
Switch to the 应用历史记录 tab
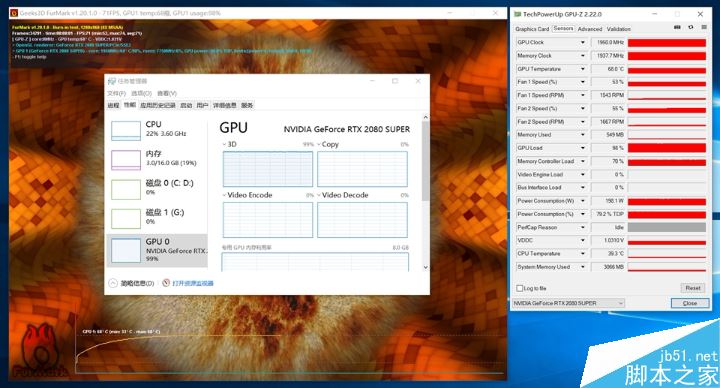tap(158, 105)
